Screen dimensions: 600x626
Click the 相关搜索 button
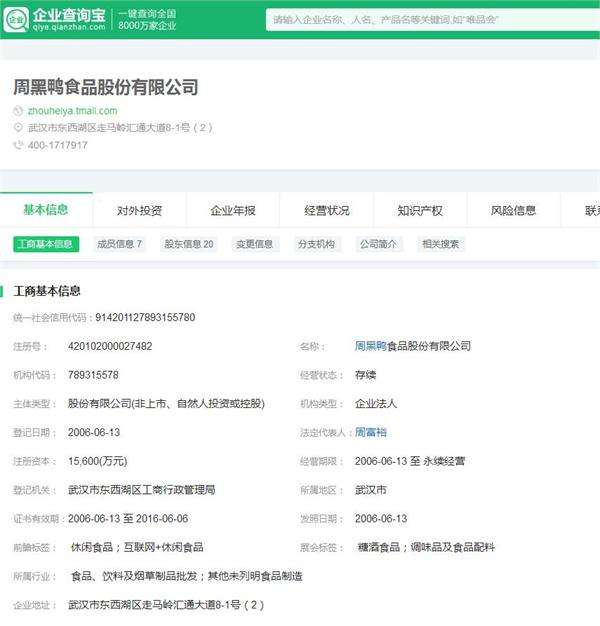440,244
